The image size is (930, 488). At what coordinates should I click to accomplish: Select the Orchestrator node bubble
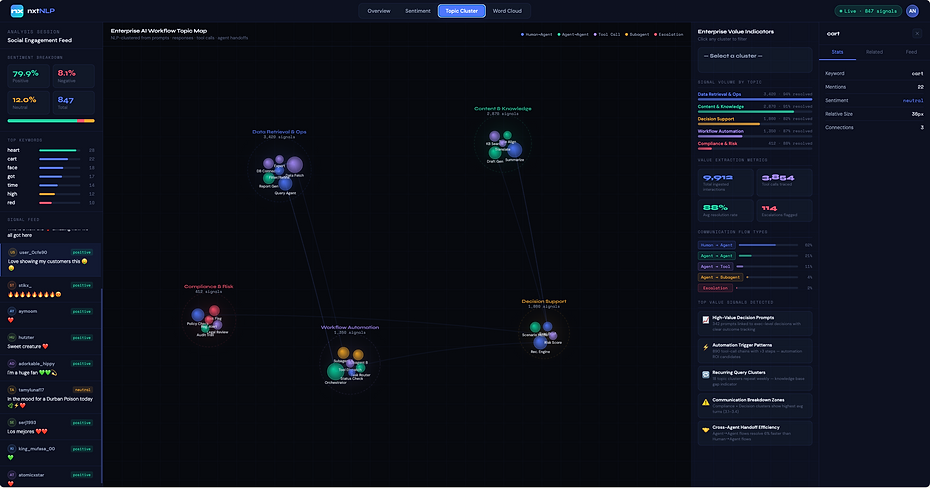[x=336, y=372]
